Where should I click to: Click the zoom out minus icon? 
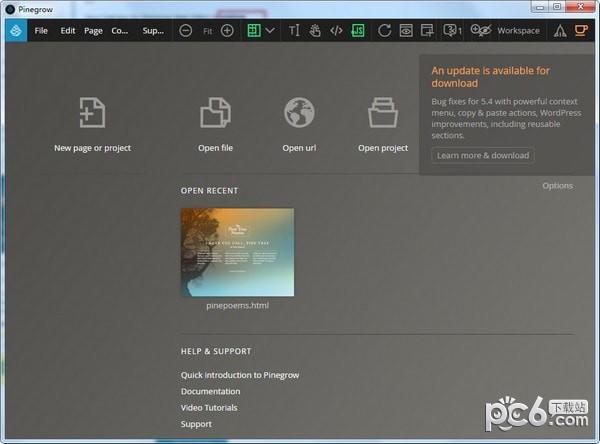[x=186, y=30]
